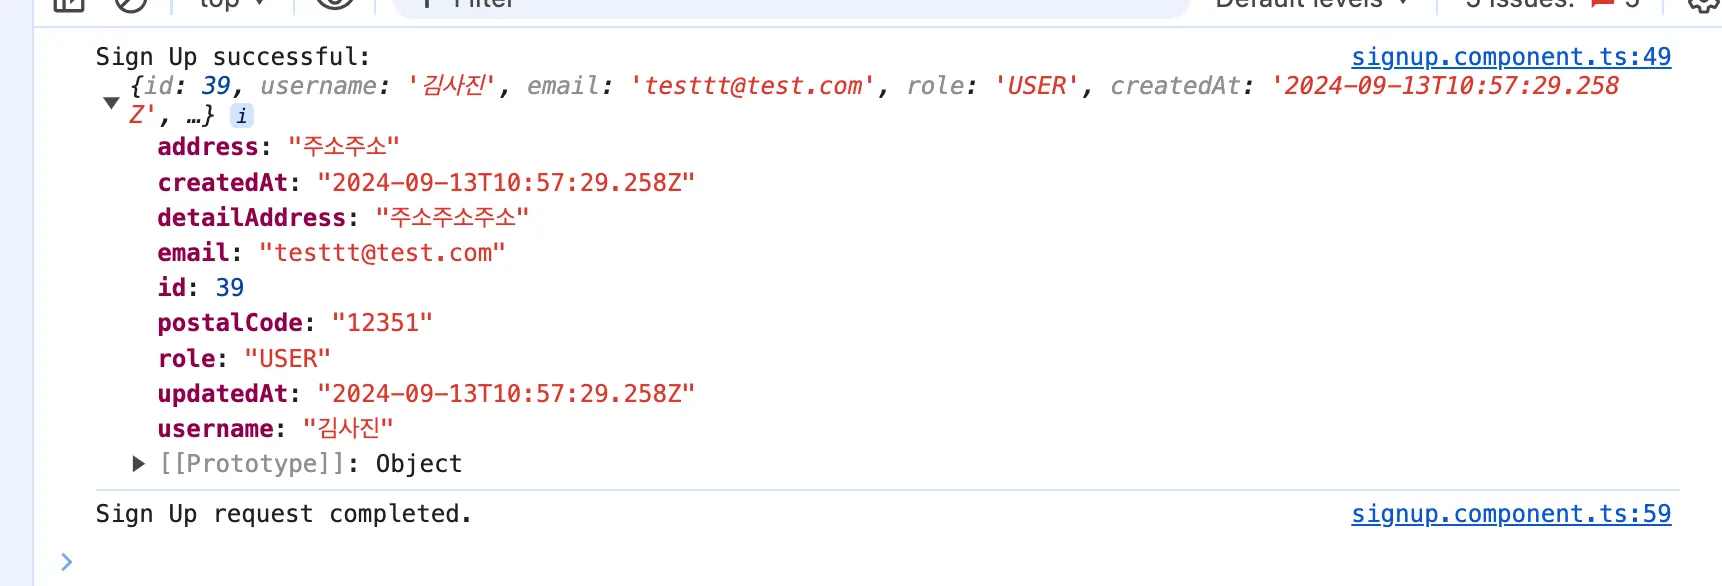Click the updatedAt timestamp value
This screenshot has height=586, width=1722.
505,394
